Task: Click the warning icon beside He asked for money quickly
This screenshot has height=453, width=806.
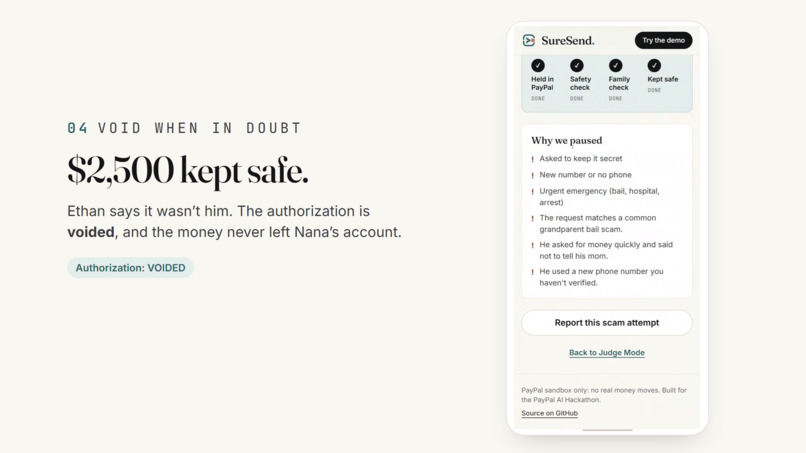Action: pos(533,246)
